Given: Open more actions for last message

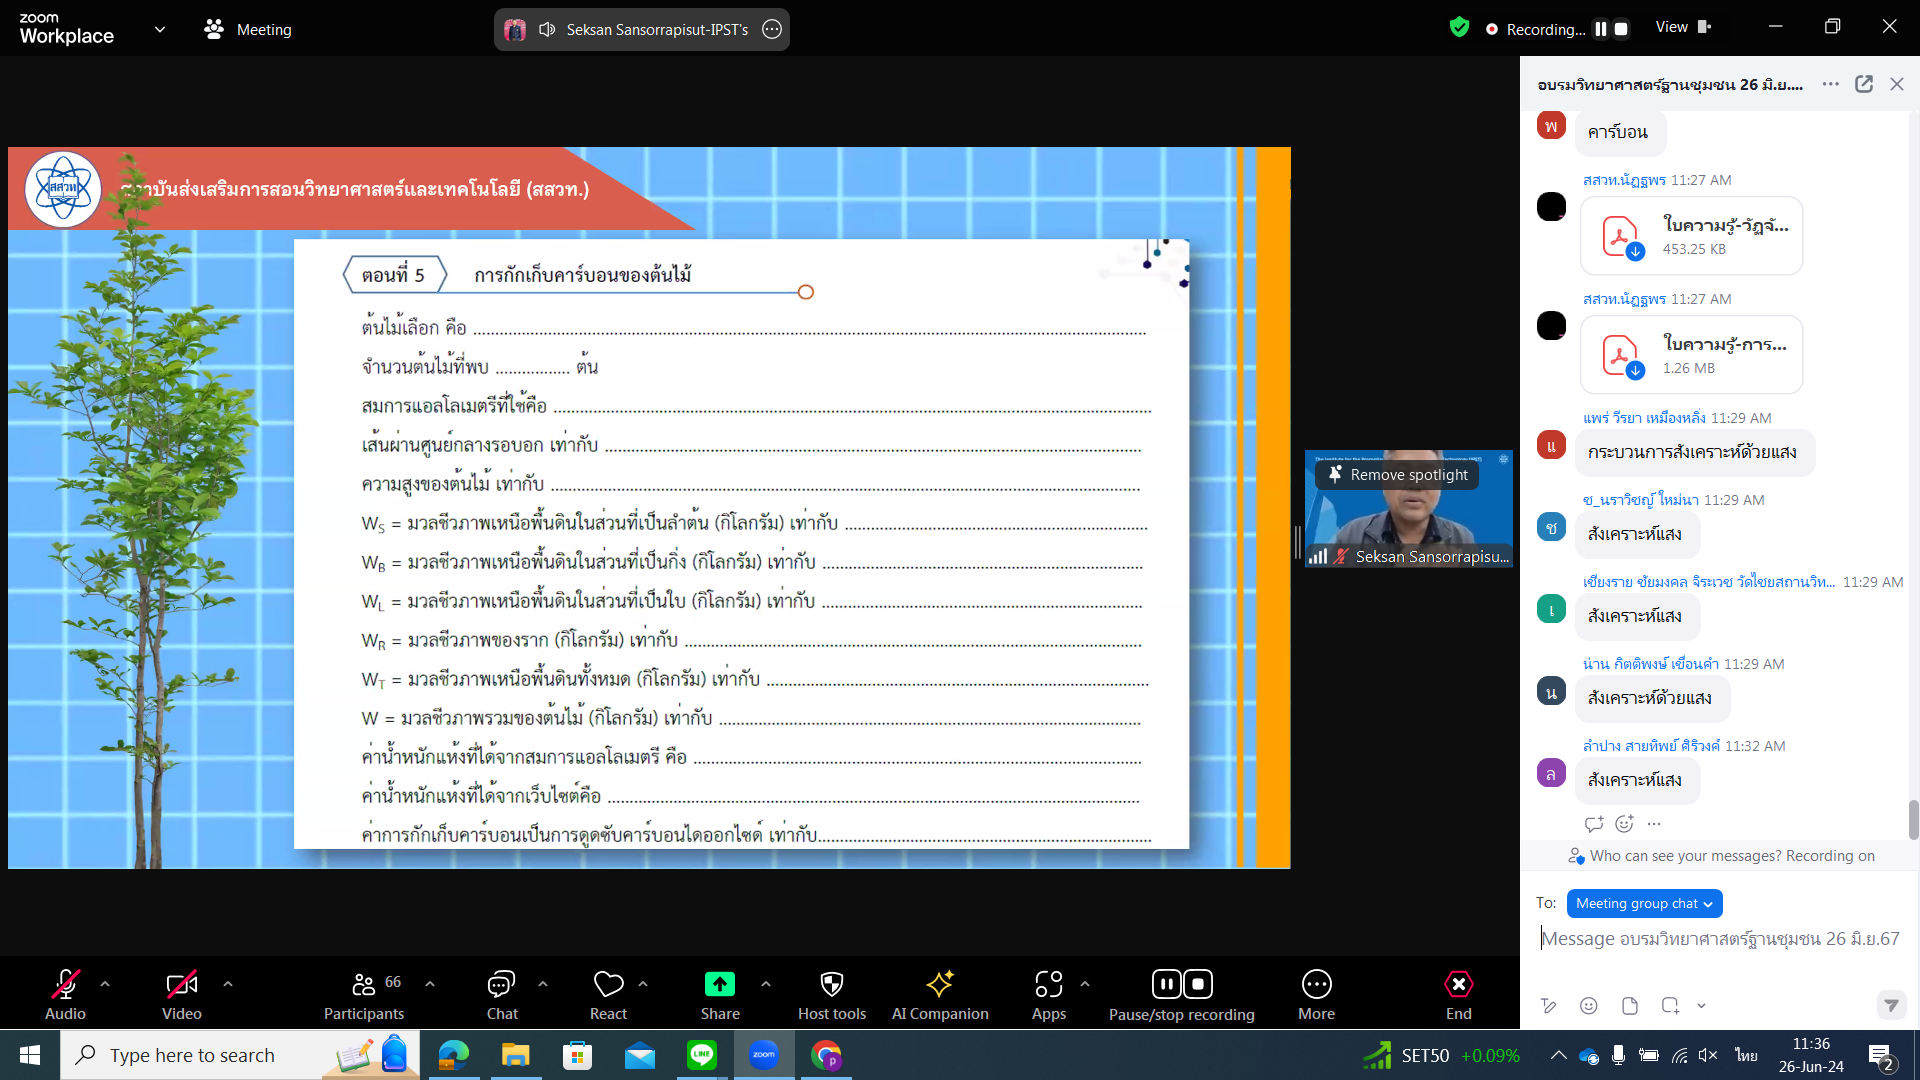Looking at the screenshot, I should [1654, 824].
